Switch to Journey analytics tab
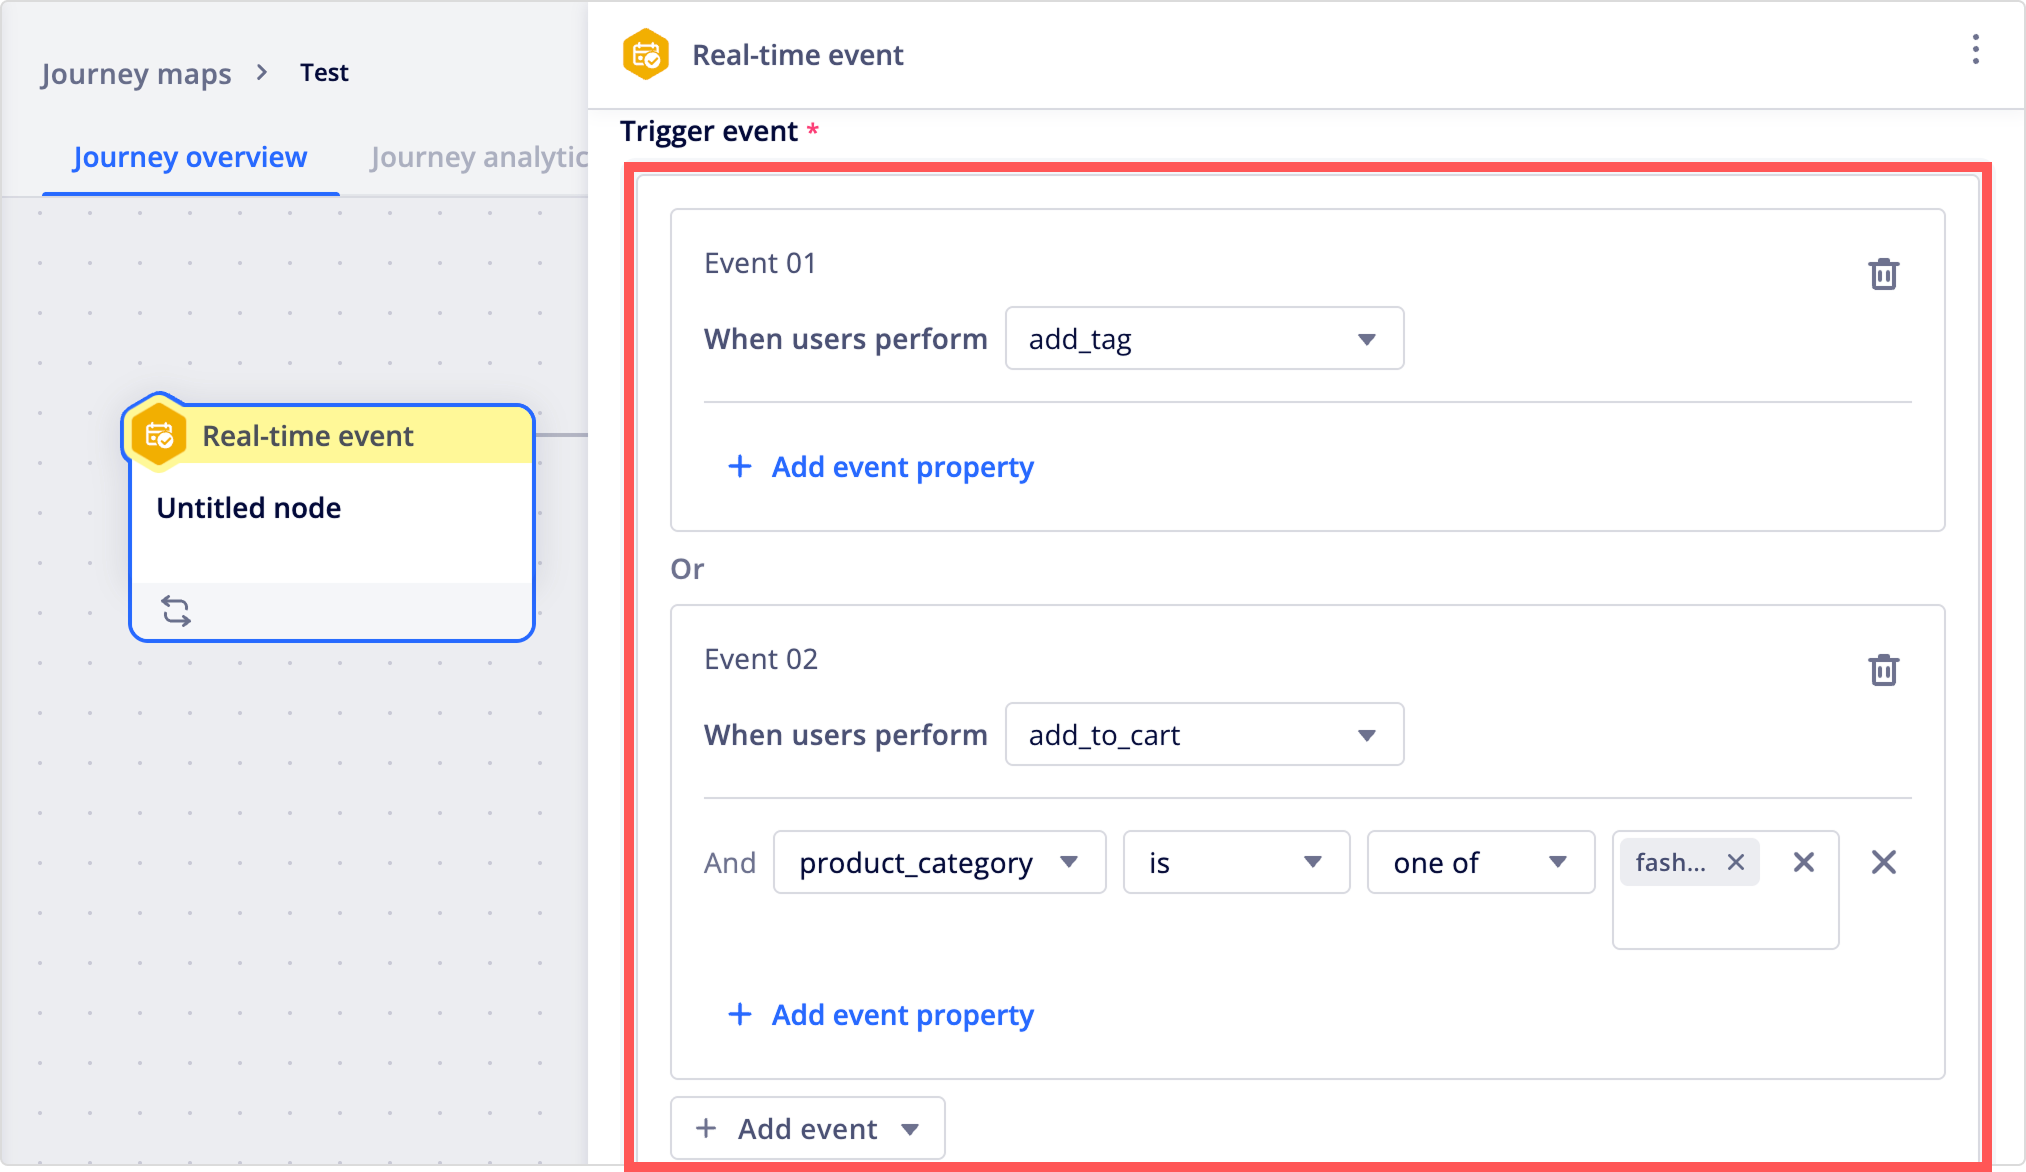Viewport: 2026px width, 1172px height. [479, 157]
